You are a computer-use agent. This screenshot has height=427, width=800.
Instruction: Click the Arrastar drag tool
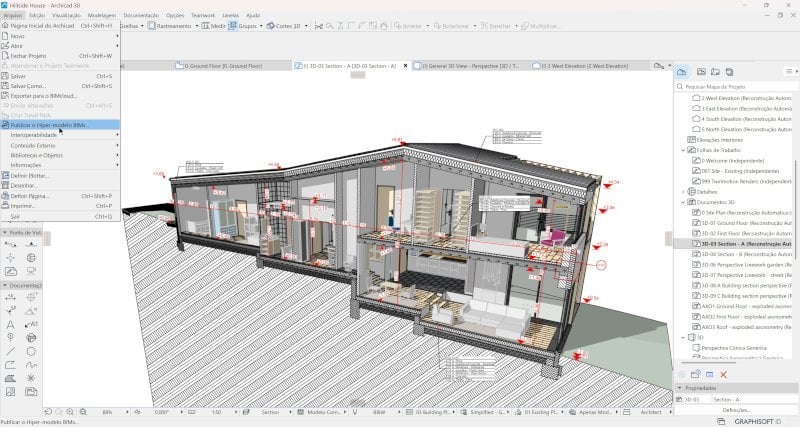point(408,26)
